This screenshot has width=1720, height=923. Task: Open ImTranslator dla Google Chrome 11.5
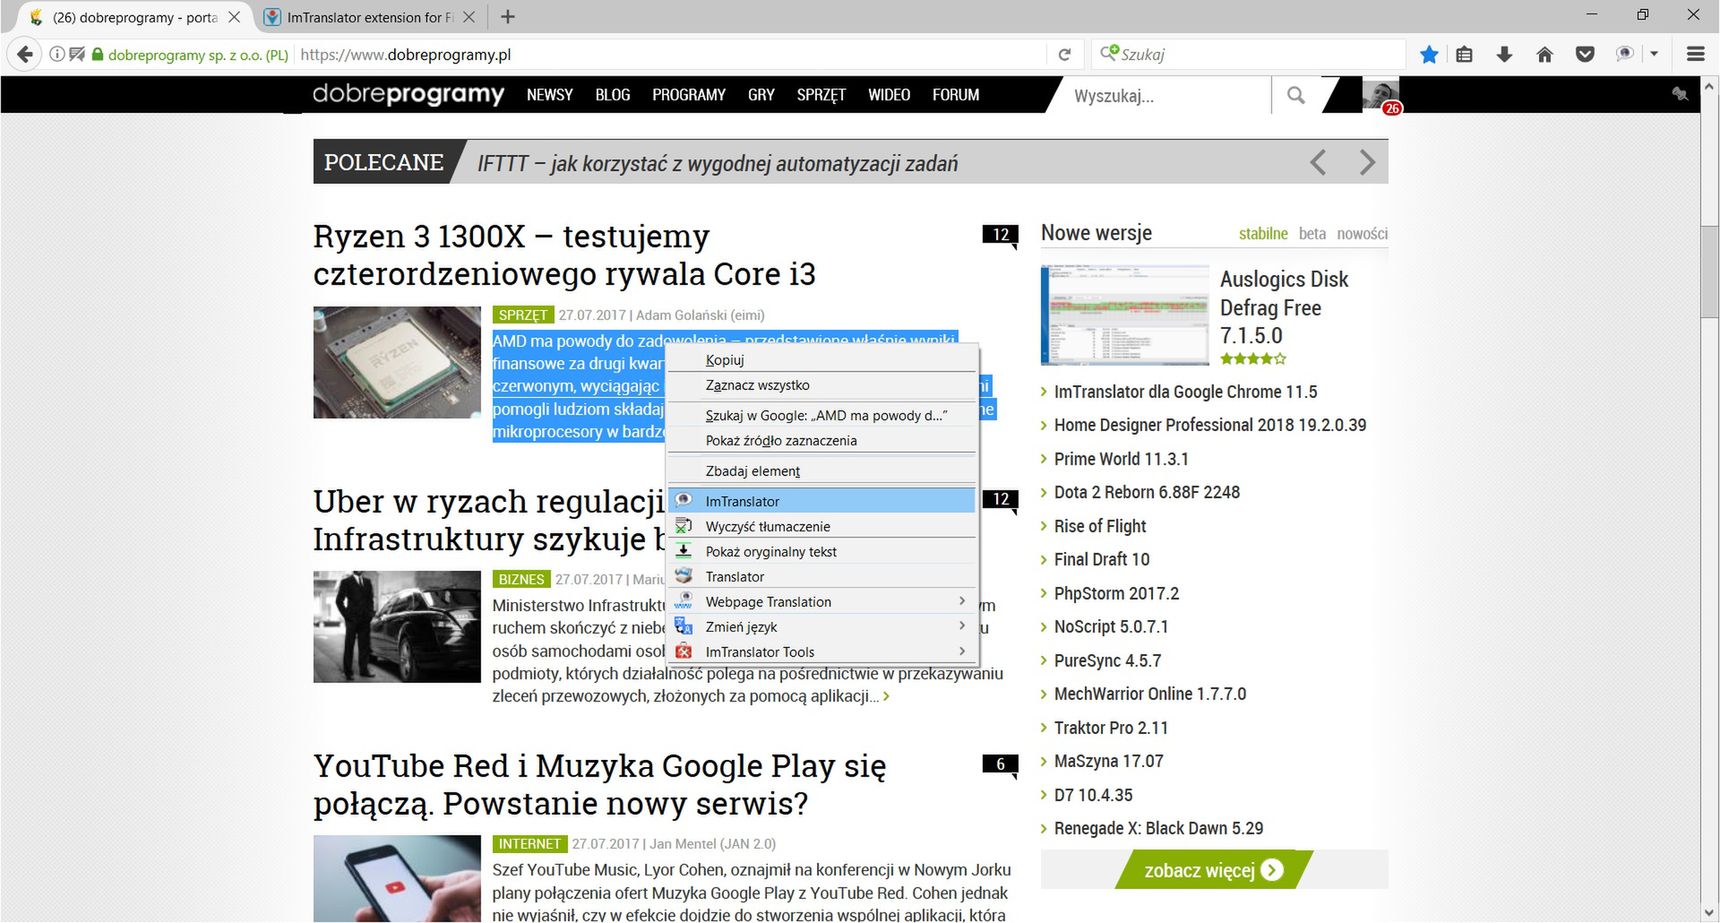tap(1185, 392)
